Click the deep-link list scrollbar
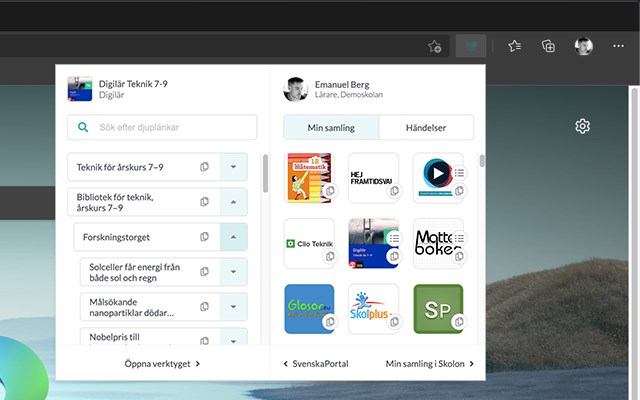 [265, 173]
